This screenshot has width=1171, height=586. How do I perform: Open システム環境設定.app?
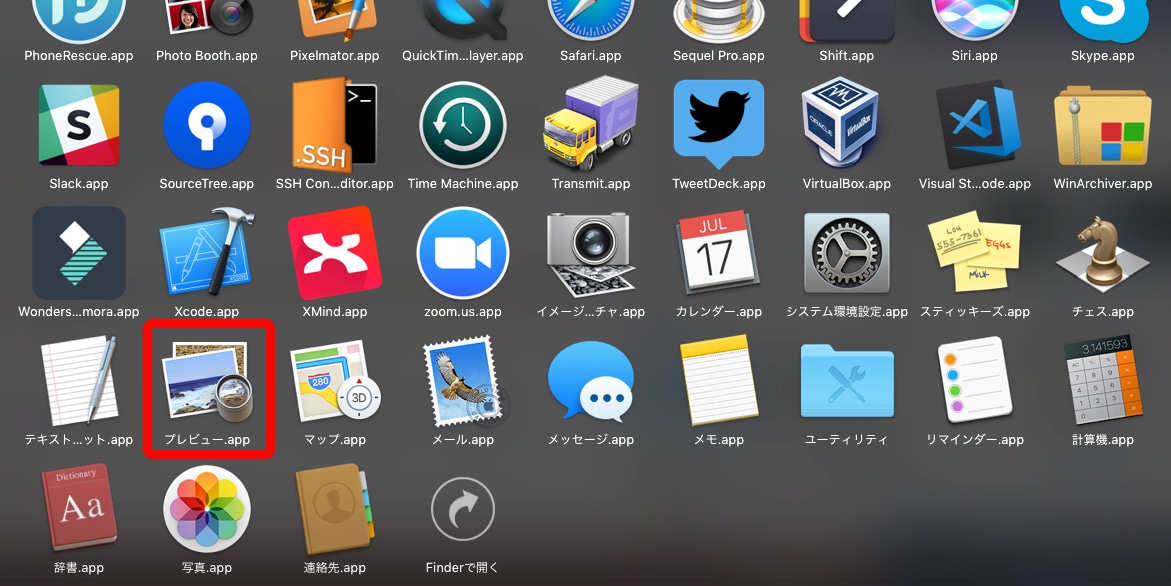(847, 253)
